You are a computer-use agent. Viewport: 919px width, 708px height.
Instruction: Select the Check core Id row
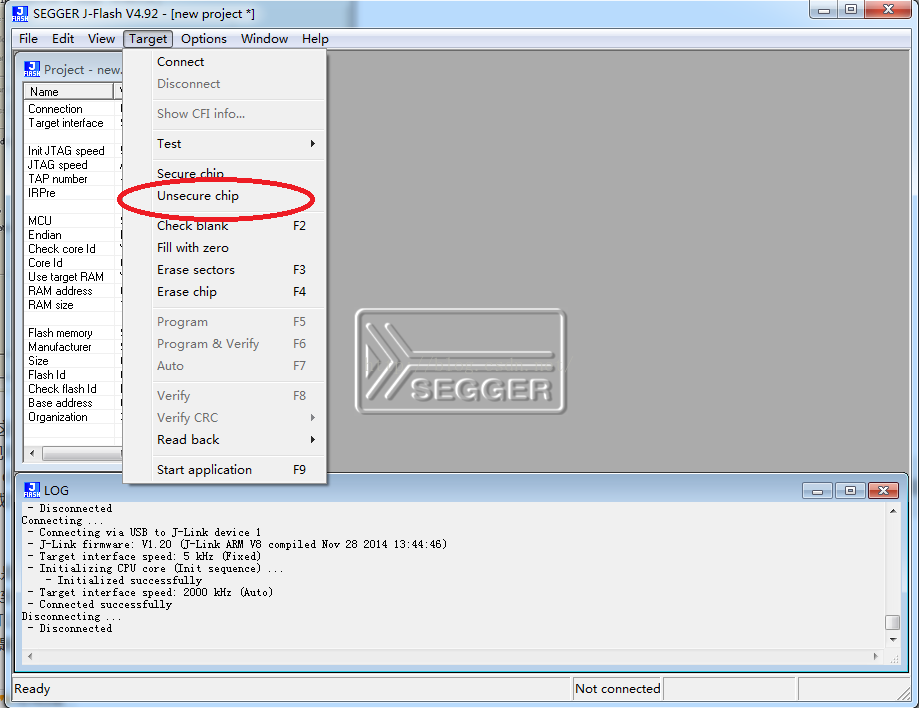pos(73,249)
